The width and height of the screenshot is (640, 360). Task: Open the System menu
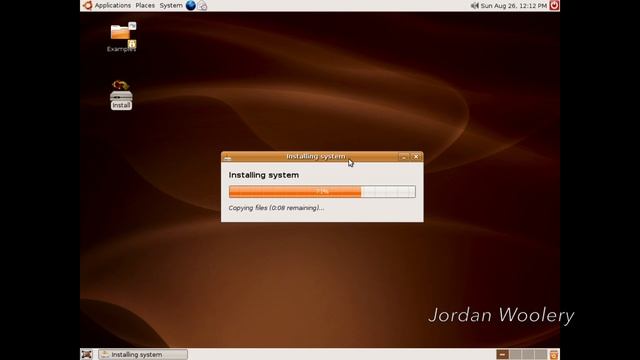click(x=171, y=5)
